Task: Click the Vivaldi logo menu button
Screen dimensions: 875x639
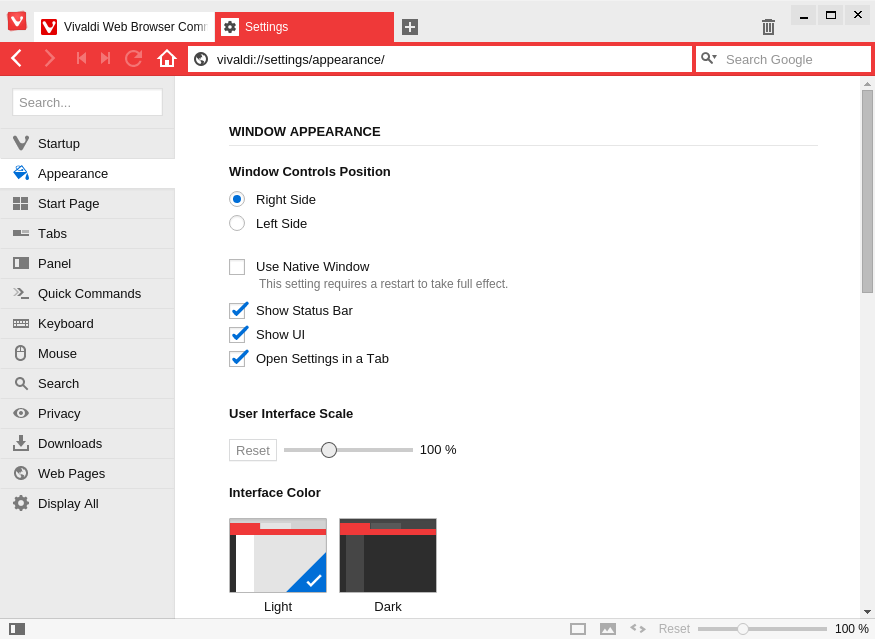Action: pyautogui.click(x=17, y=22)
